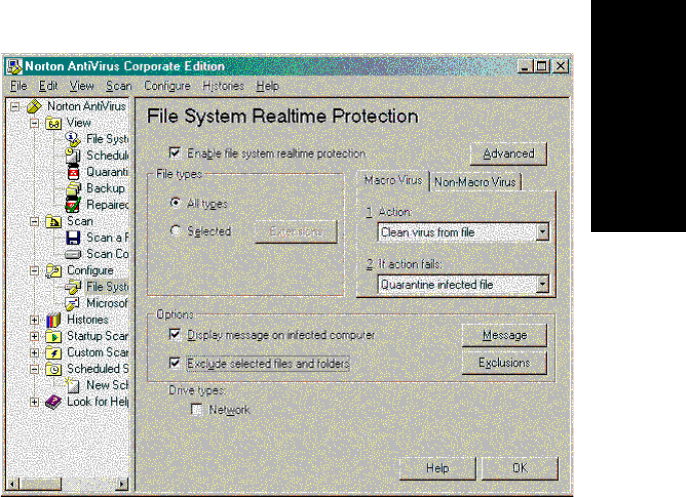Click the Message button

pos(504,335)
